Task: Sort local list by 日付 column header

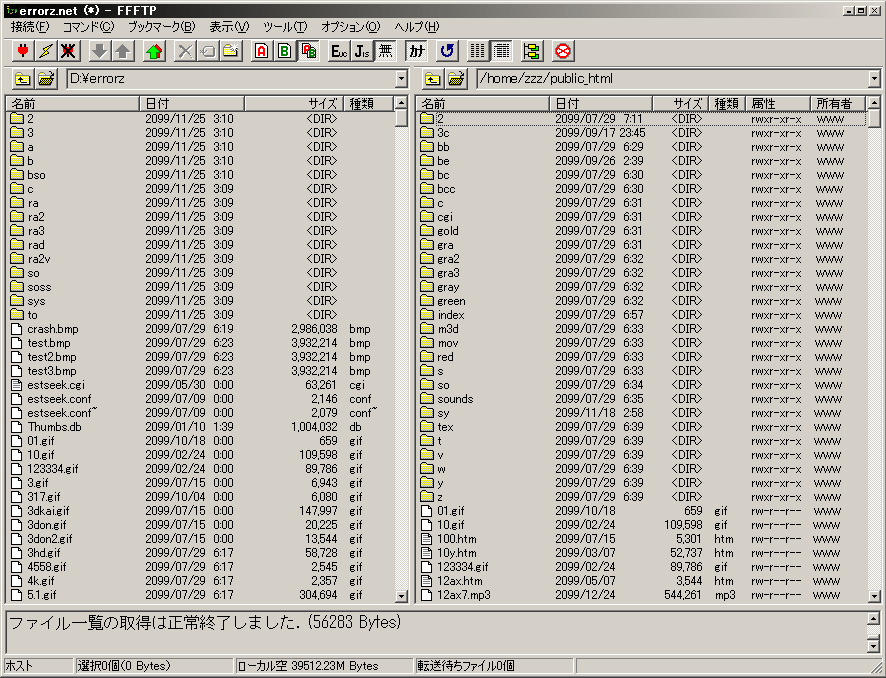Action: click(x=192, y=103)
